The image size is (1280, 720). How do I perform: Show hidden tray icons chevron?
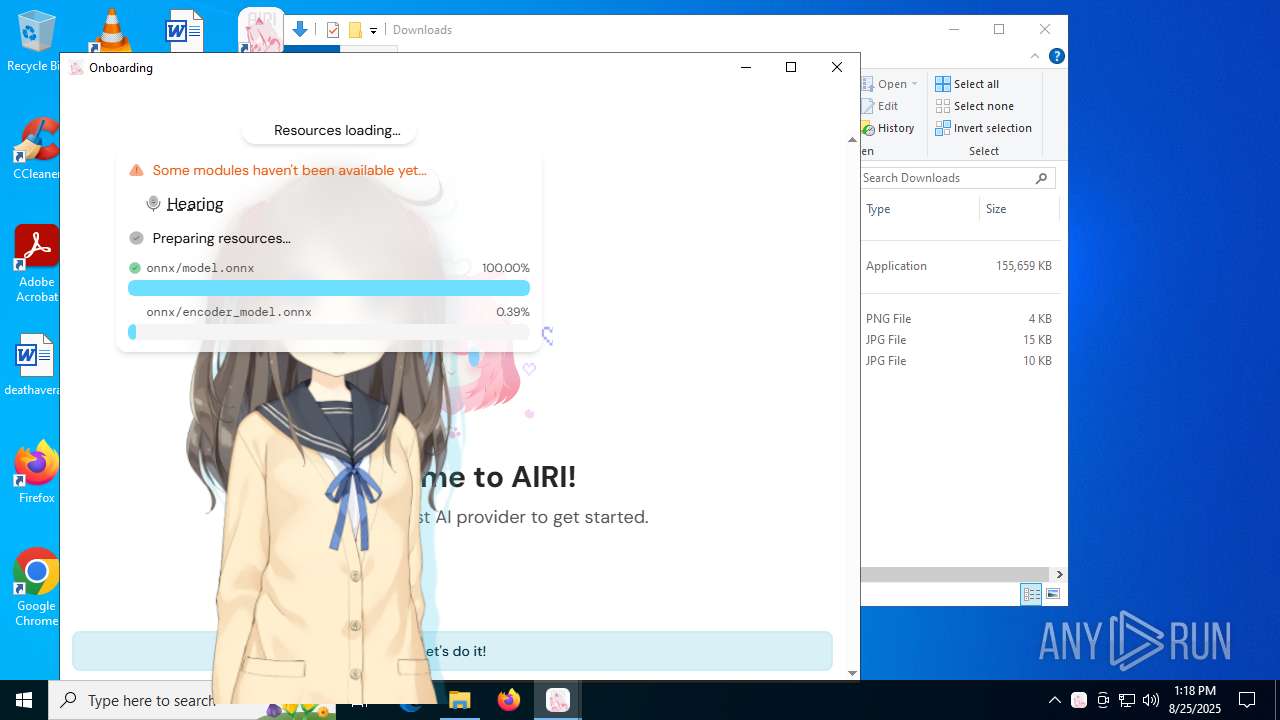pyautogui.click(x=1055, y=700)
